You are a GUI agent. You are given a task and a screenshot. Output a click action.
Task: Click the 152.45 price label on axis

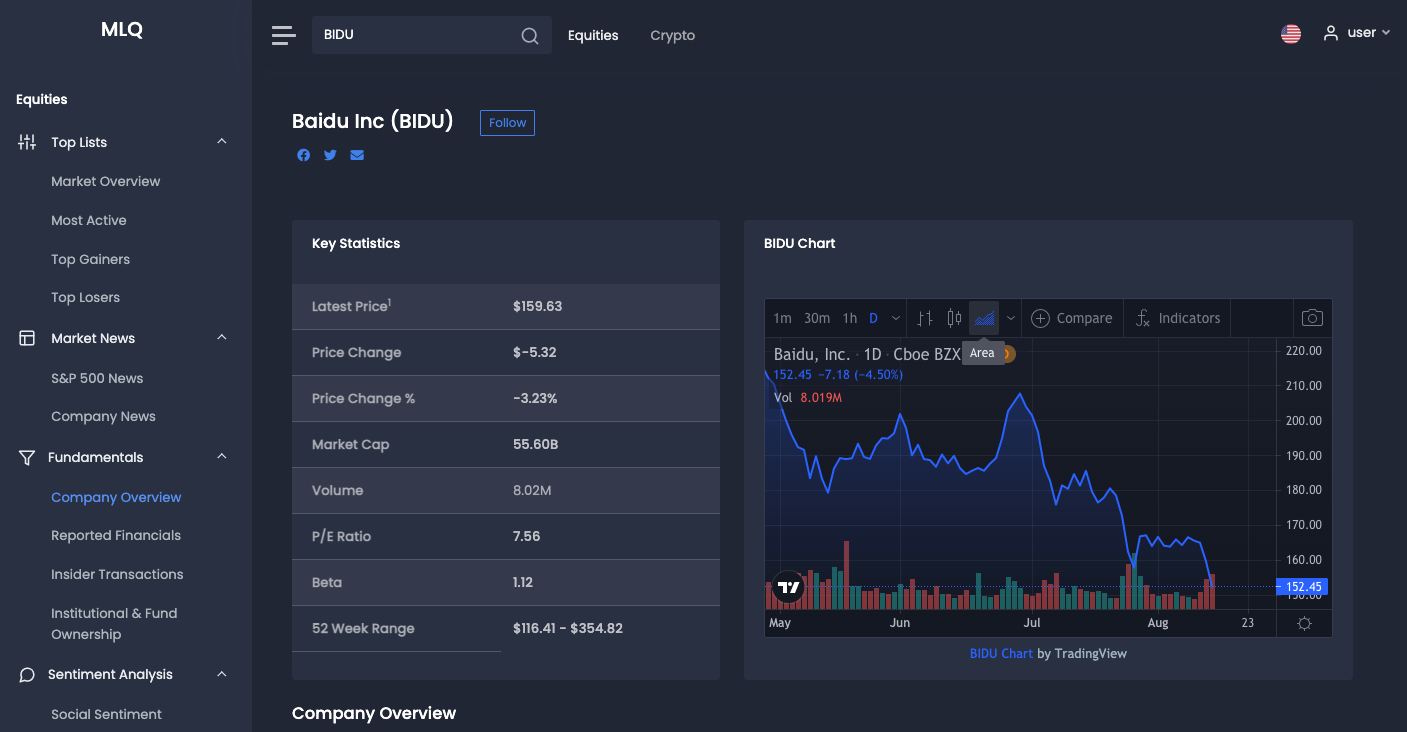pos(1302,587)
